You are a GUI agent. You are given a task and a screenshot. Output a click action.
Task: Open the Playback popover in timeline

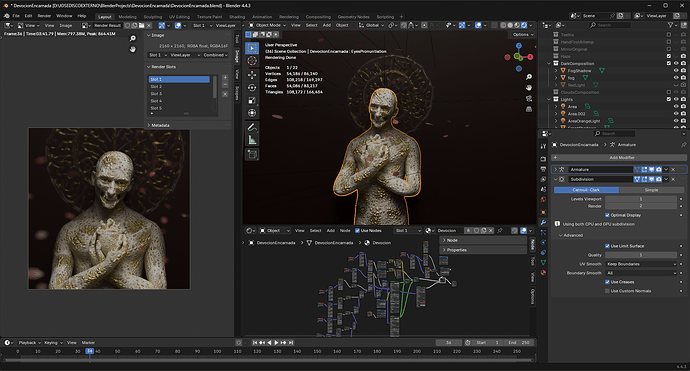tap(29, 342)
